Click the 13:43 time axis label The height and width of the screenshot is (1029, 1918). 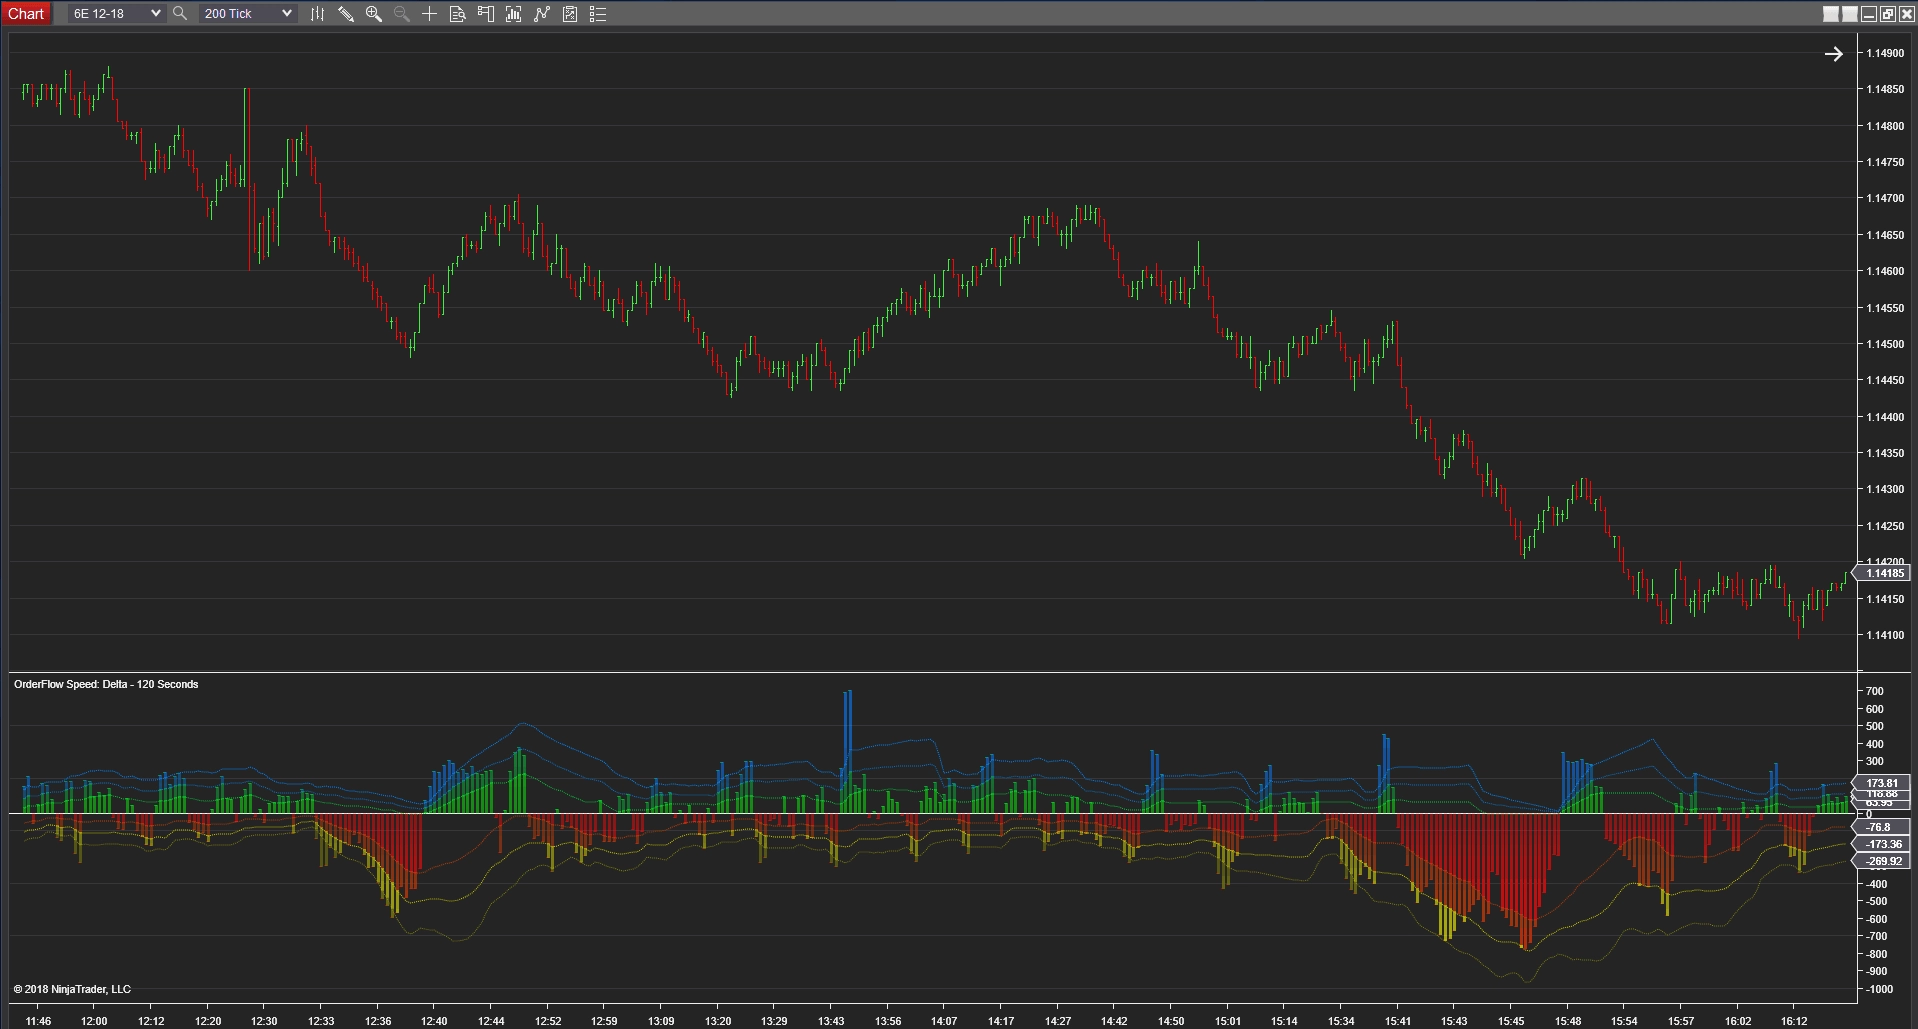pos(831,1021)
